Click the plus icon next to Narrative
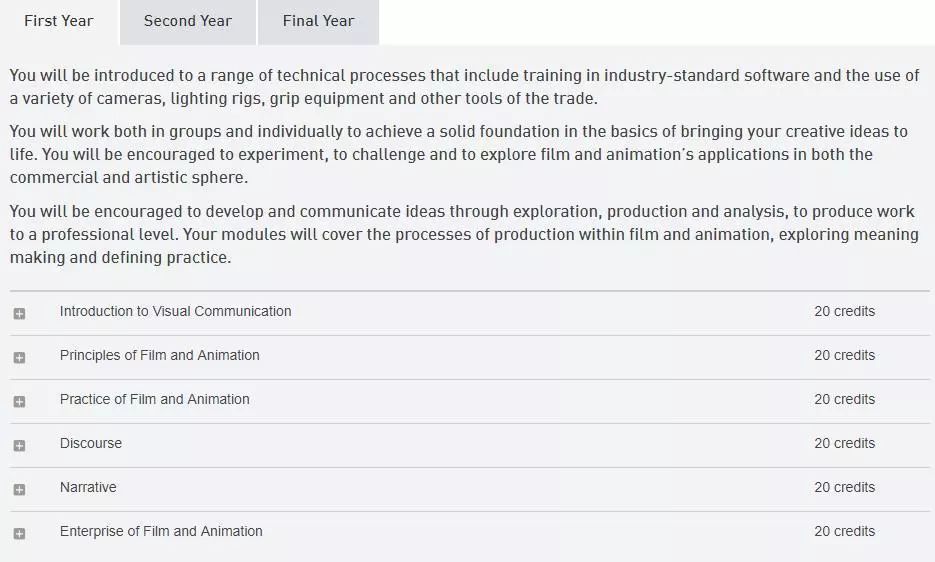This screenshot has height=562, width=935. click(x=19, y=489)
